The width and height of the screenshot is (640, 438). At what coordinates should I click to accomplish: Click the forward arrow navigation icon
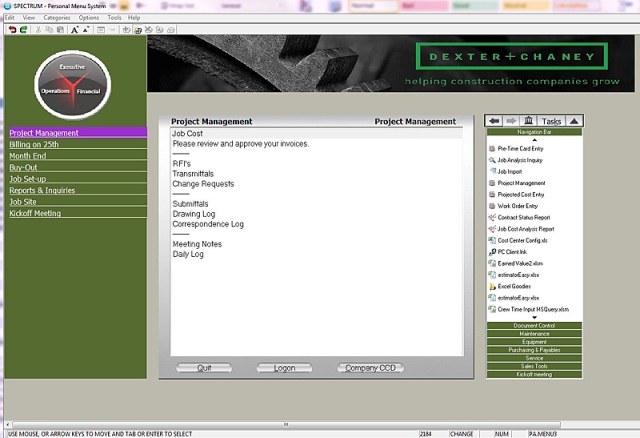(x=511, y=121)
